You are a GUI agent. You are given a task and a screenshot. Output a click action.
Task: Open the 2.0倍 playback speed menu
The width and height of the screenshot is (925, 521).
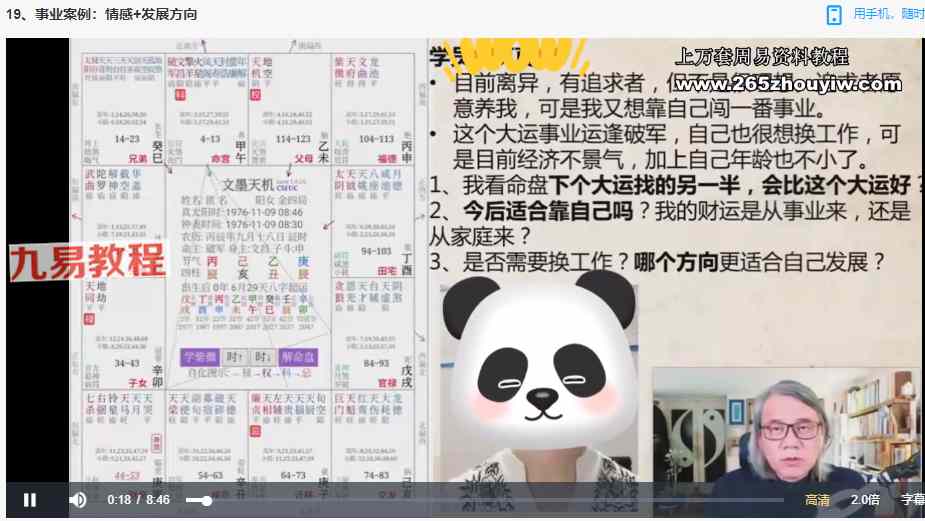864,500
